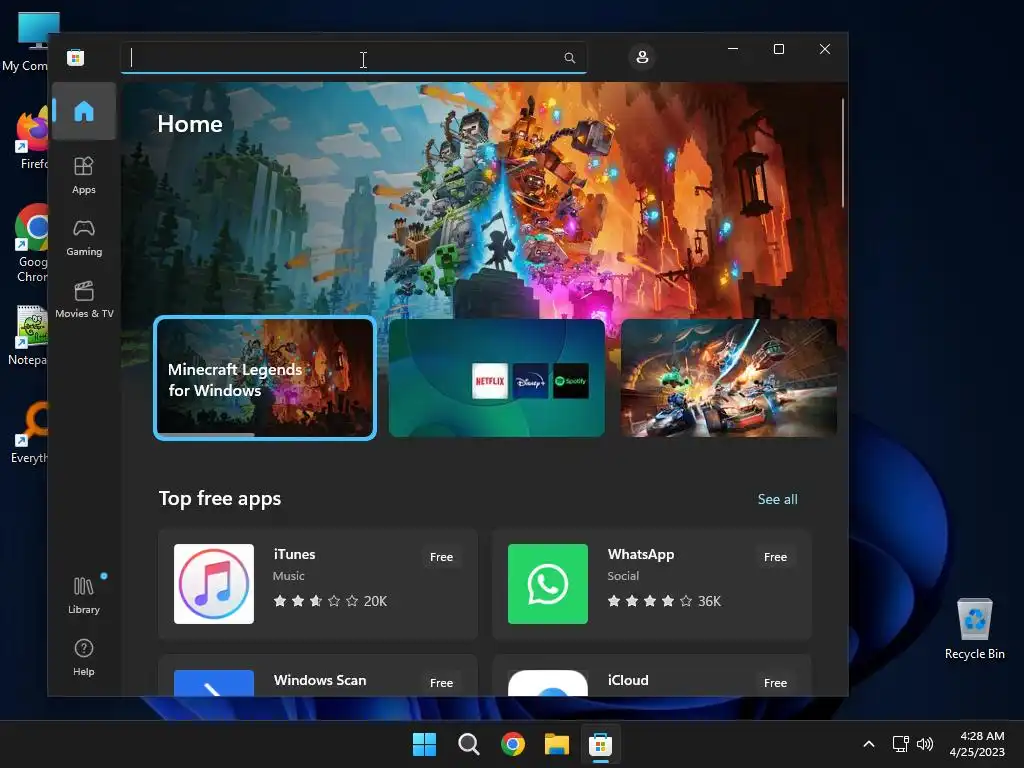Screen dimensions: 1024x768
Task: Click the Microsoft Store logo in title bar
Action: (76, 57)
